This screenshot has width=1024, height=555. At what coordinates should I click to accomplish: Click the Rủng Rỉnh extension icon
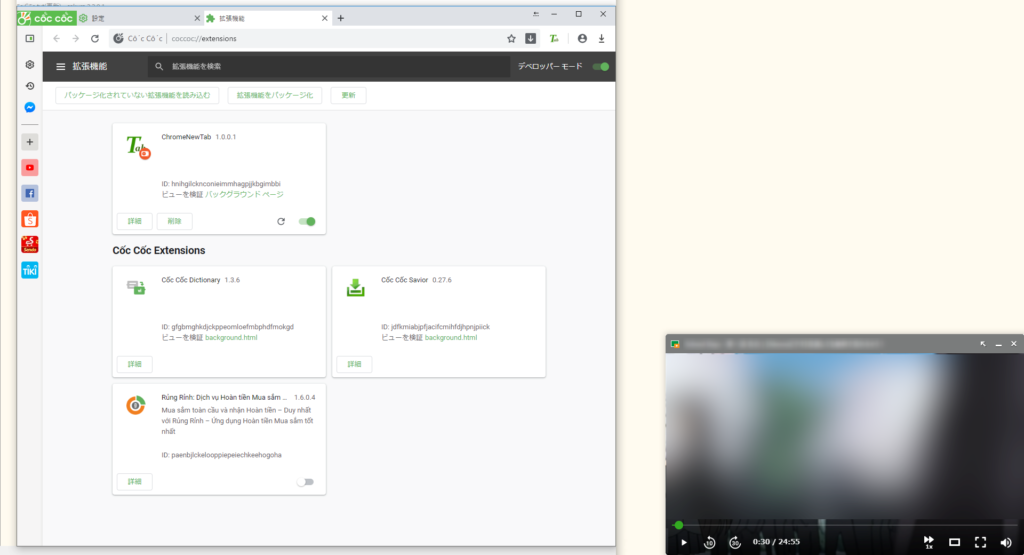[136, 405]
